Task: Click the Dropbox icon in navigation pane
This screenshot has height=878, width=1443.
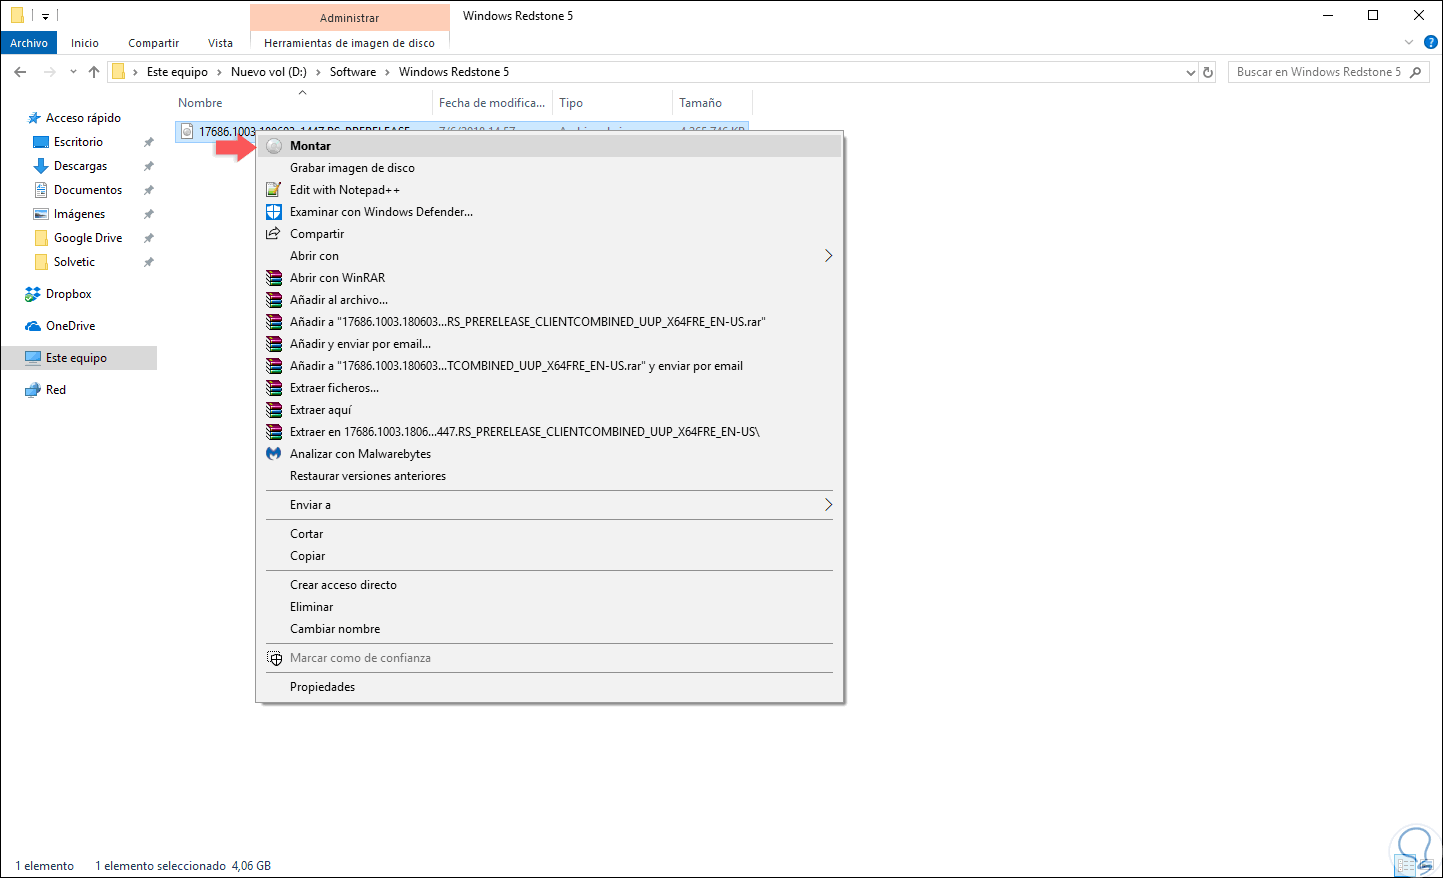Action: (x=33, y=294)
